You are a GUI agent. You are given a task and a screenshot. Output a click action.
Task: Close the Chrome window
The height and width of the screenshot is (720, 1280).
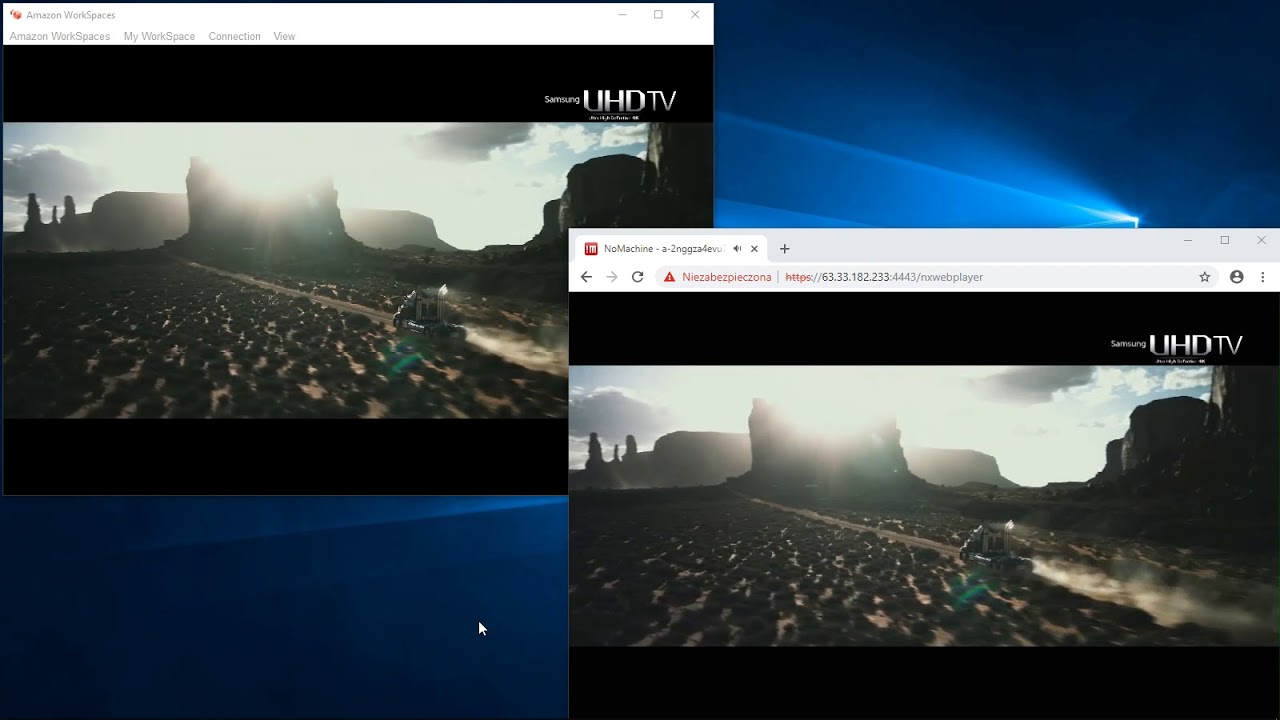pos(1261,240)
